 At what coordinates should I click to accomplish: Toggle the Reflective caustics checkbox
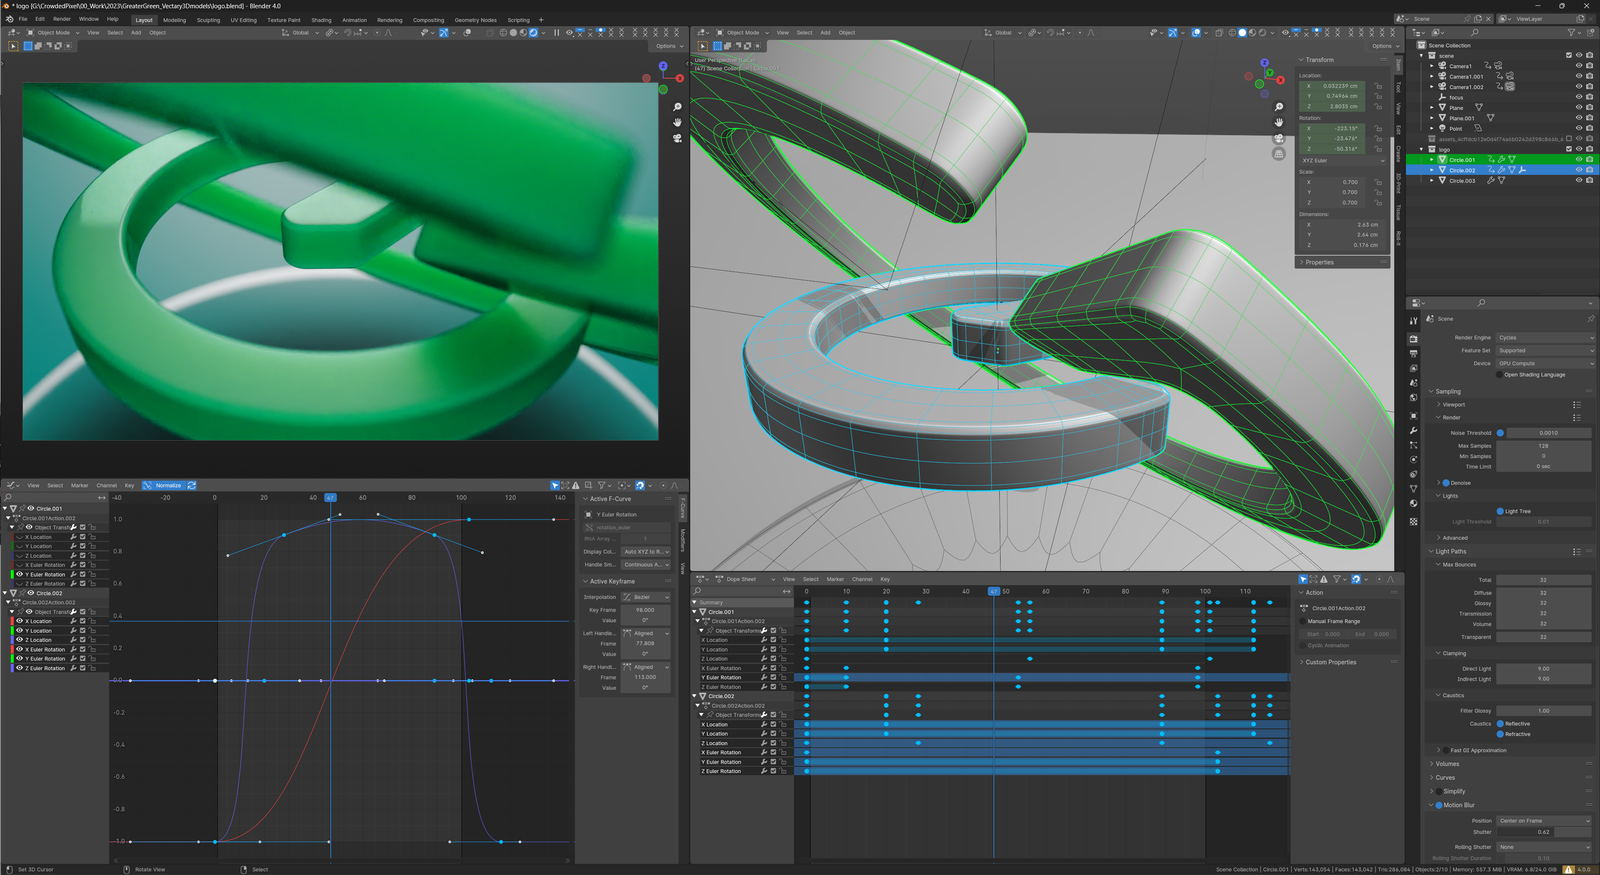pyautogui.click(x=1500, y=724)
